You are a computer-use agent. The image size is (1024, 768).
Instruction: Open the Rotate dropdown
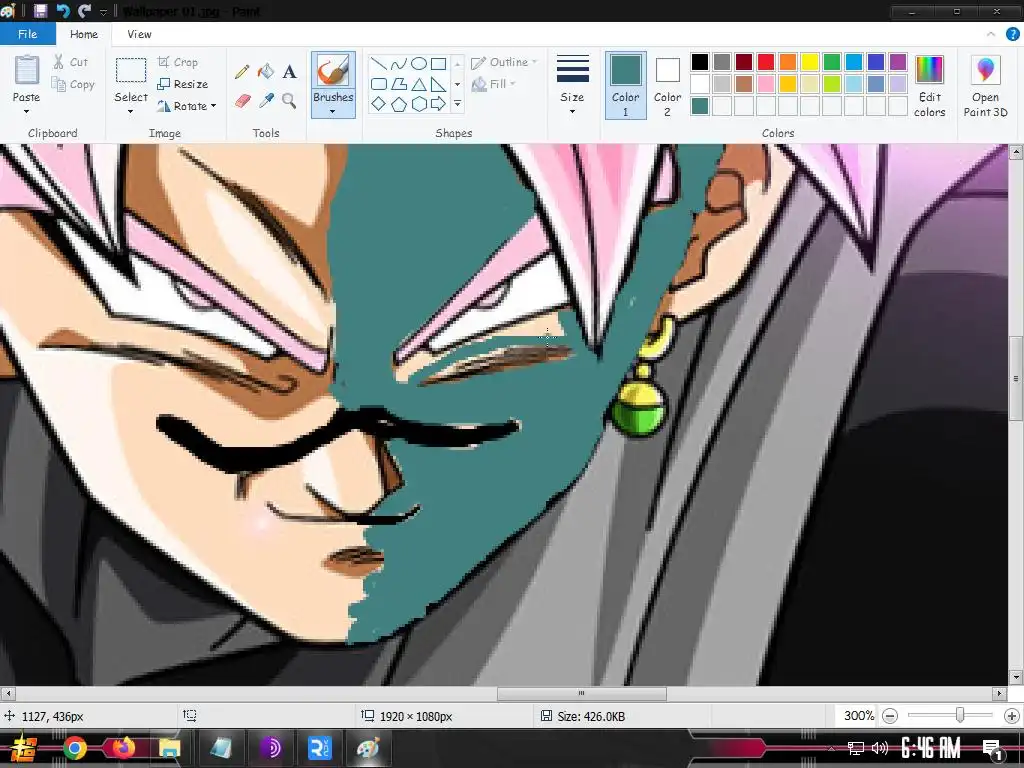[x=187, y=106]
